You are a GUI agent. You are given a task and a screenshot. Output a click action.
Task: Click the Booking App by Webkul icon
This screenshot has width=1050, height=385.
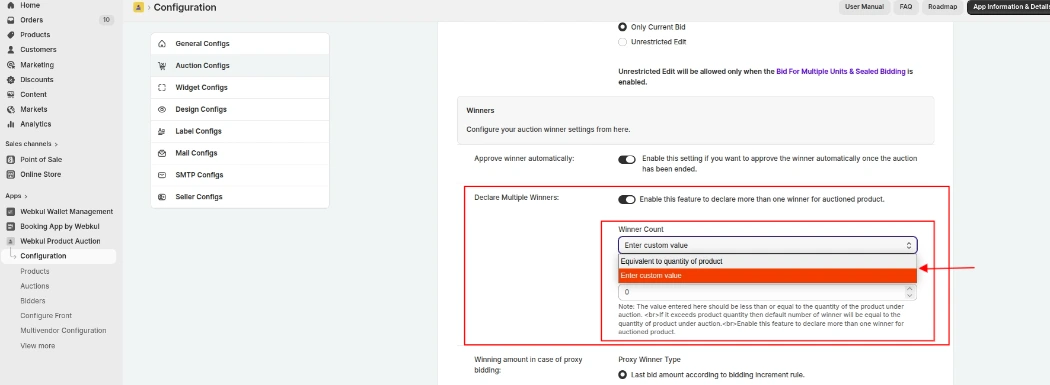click(x=11, y=226)
